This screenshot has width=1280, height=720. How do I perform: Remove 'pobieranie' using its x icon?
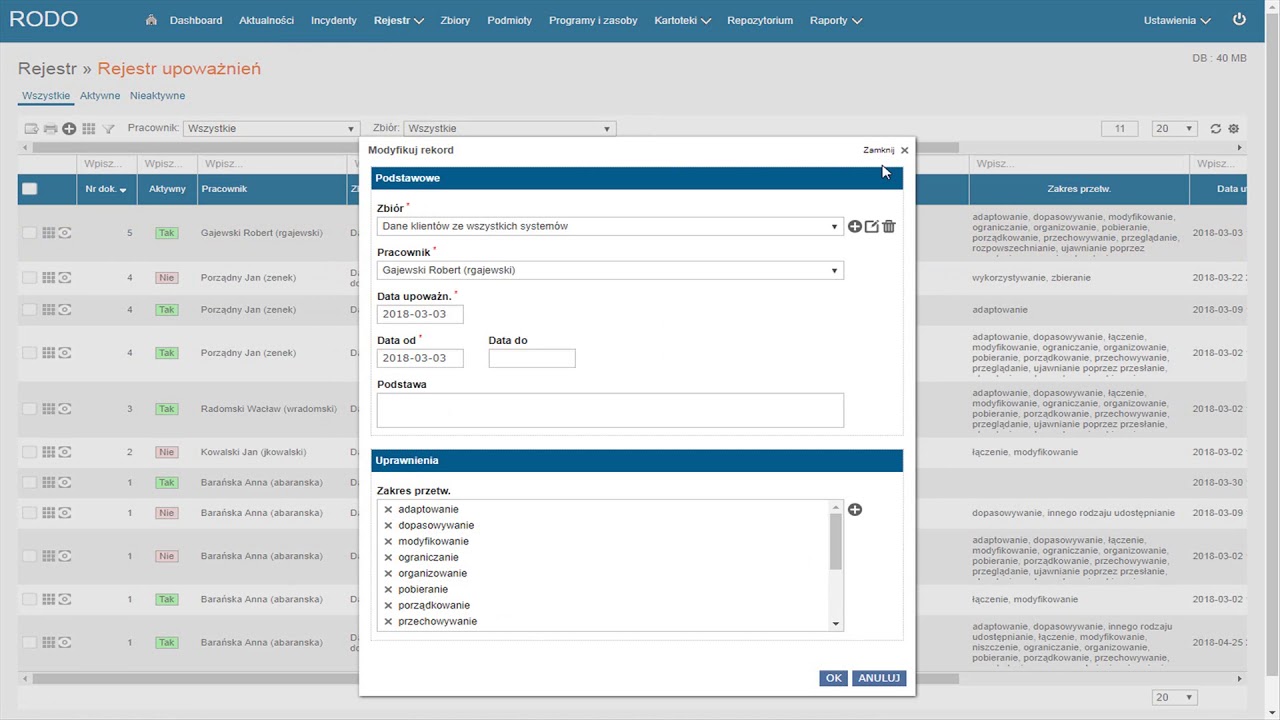tap(388, 590)
